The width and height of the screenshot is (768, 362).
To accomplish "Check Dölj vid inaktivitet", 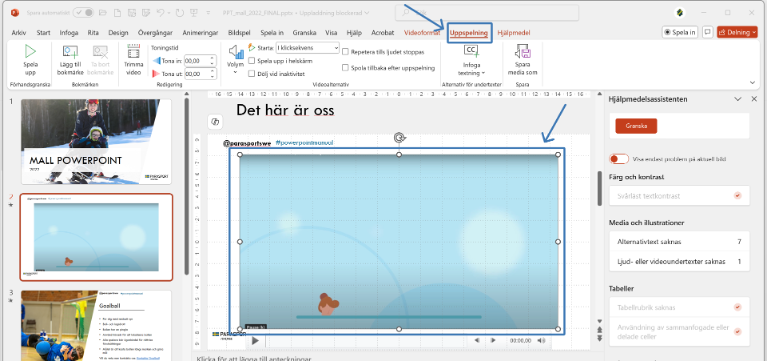I will 252,73.
